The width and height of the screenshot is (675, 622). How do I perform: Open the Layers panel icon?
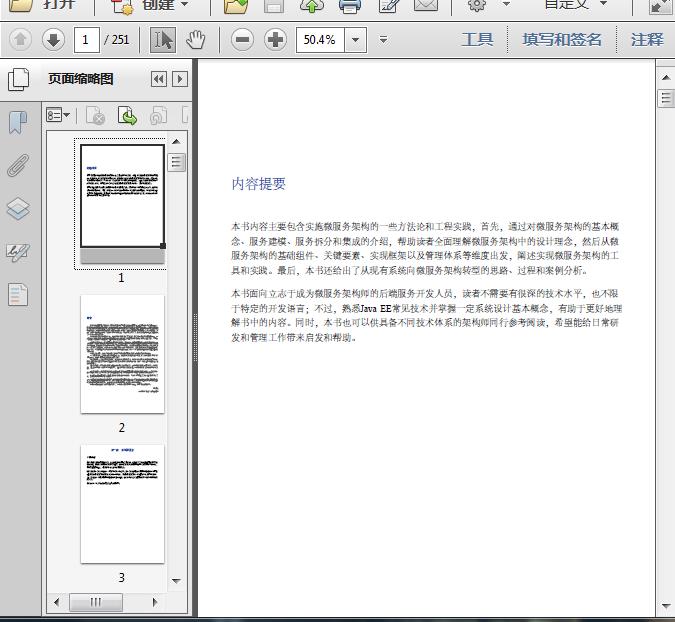click(x=17, y=209)
